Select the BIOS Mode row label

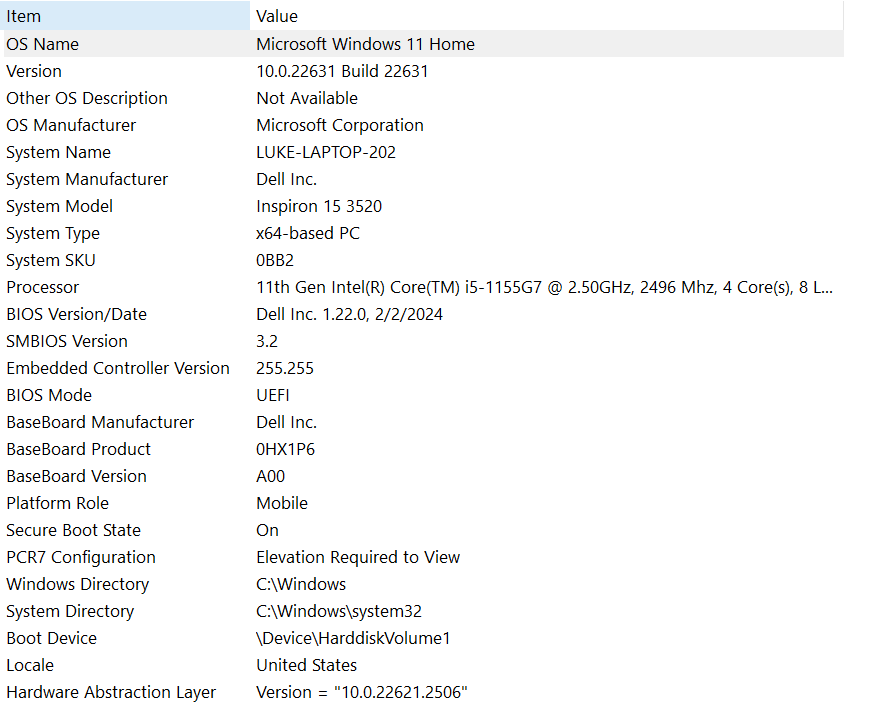49,395
